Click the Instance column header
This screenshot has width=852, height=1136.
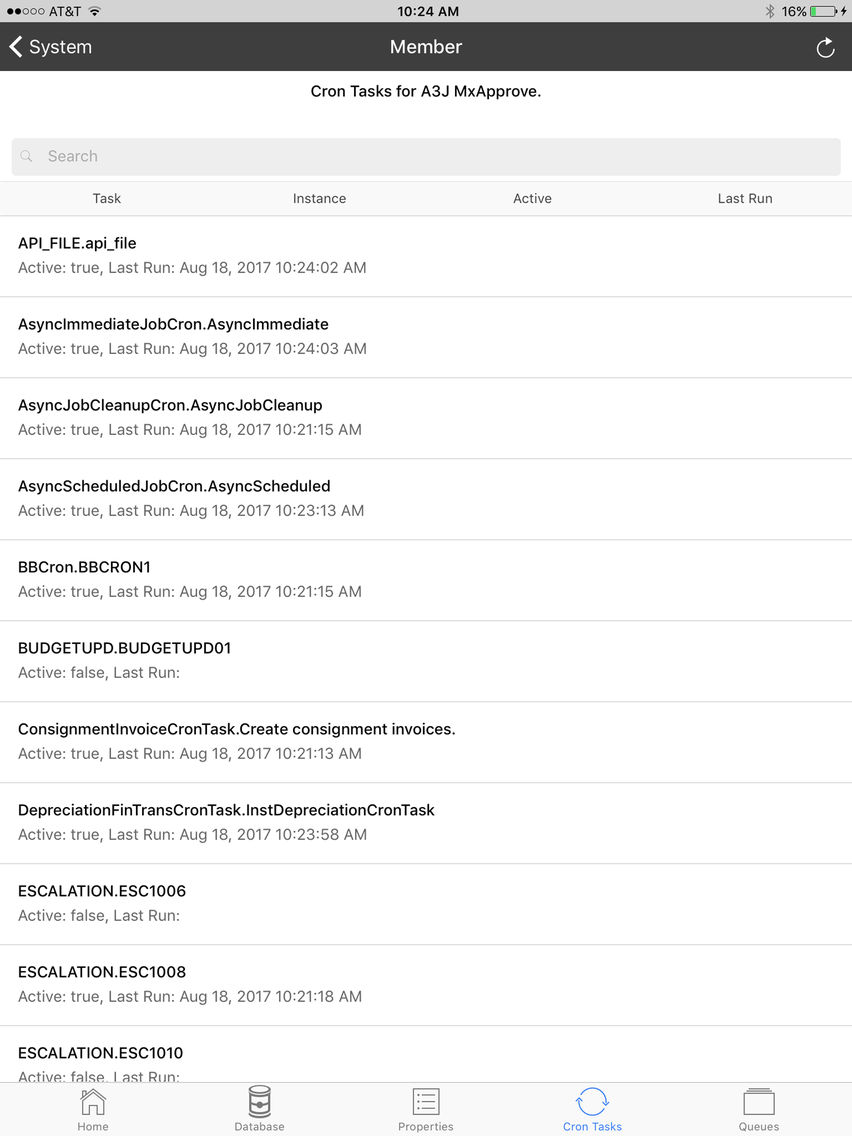tap(320, 199)
